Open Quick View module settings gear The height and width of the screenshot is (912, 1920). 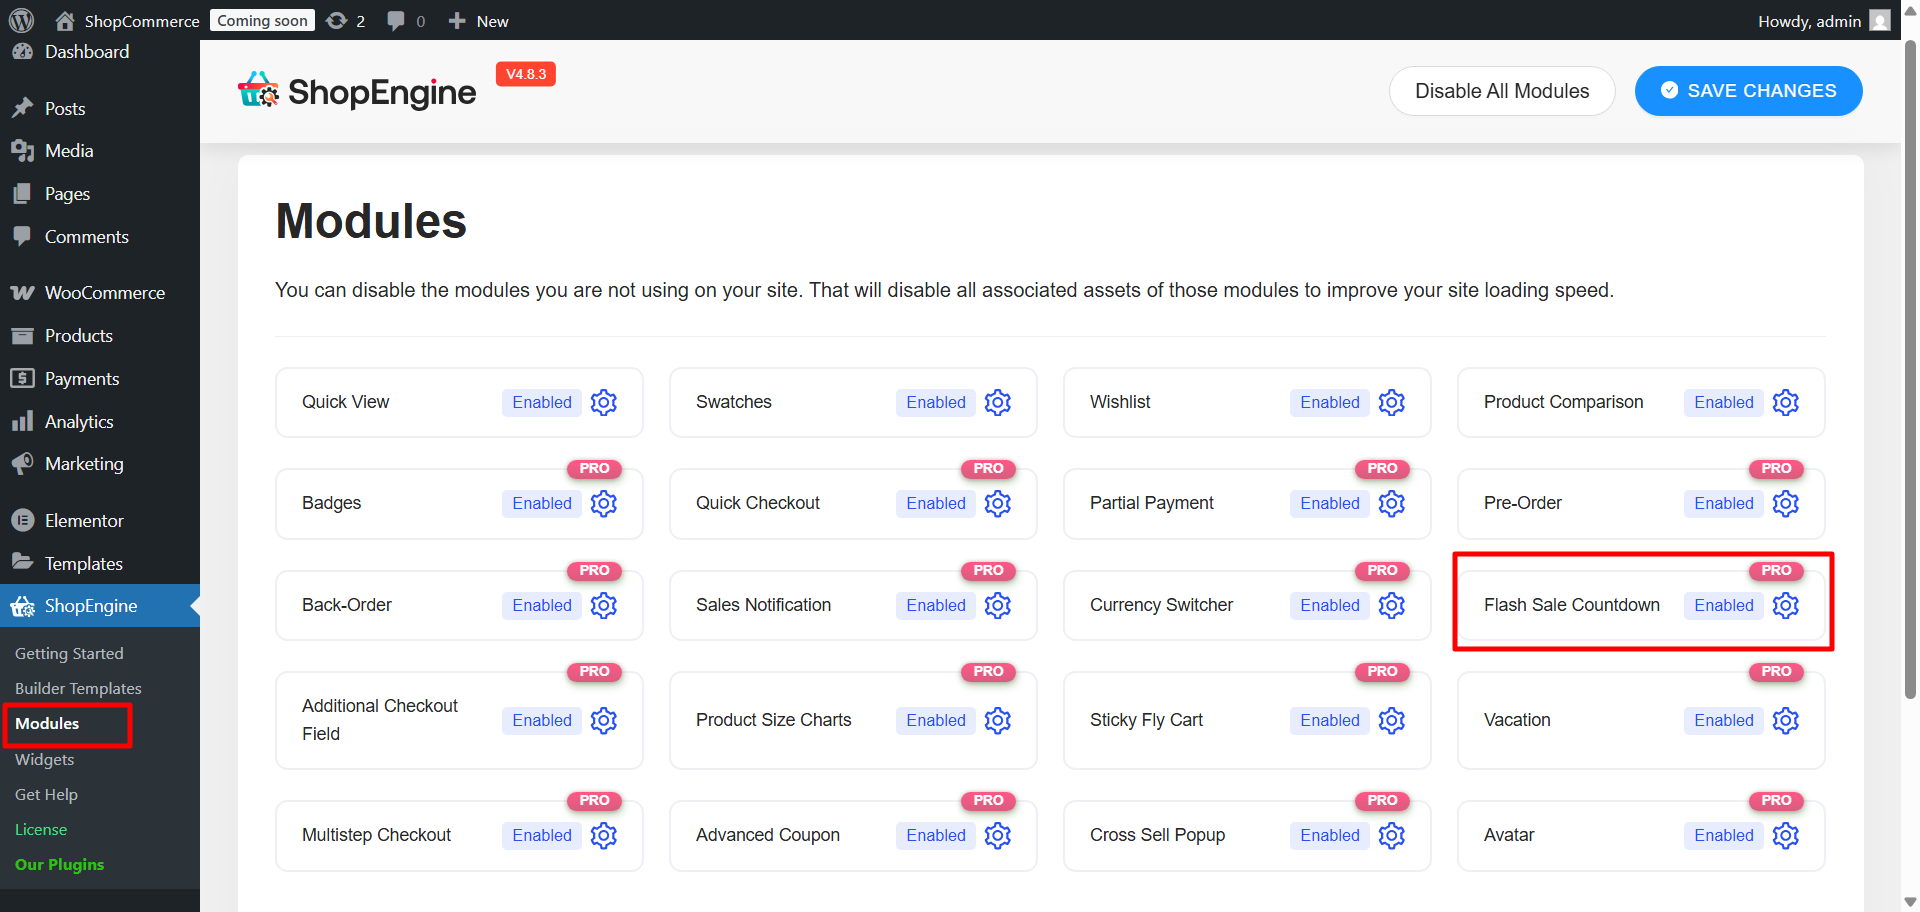(x=604, y=402)
